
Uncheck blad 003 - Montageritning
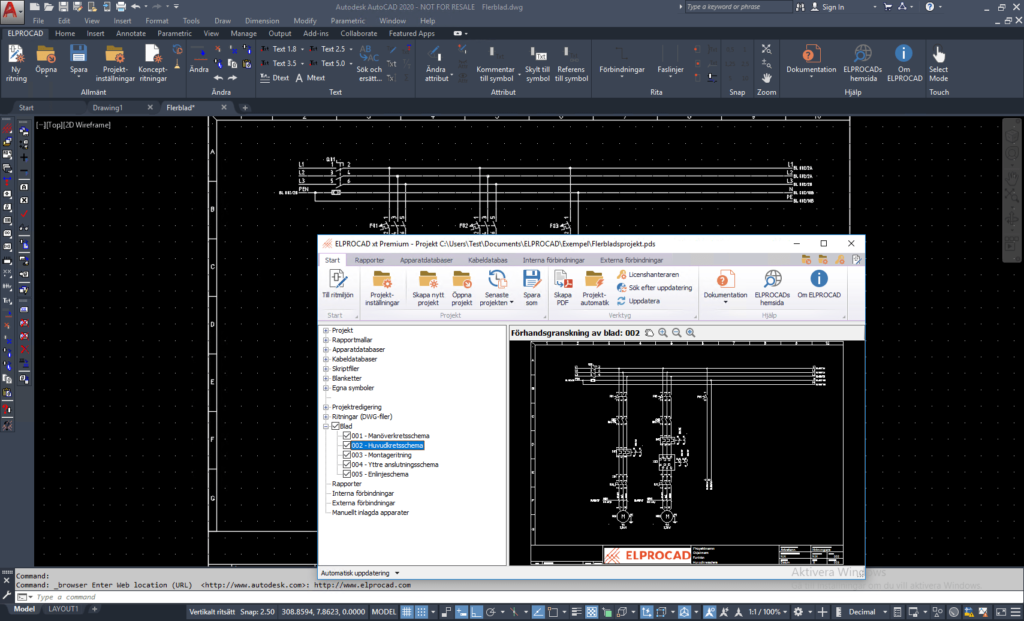347,455
